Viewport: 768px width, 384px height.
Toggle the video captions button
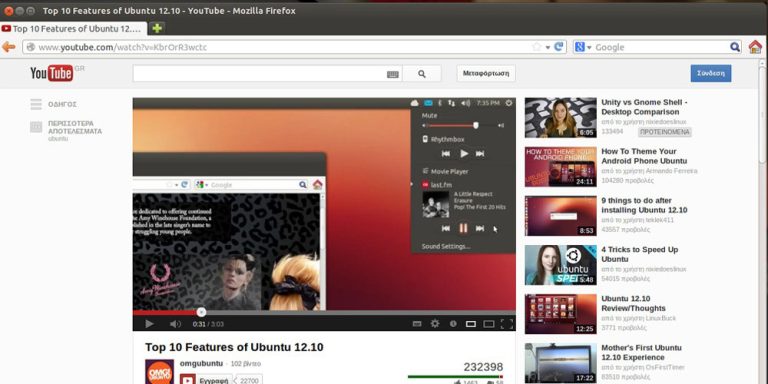pyautogui.click(x=417, y=324)
